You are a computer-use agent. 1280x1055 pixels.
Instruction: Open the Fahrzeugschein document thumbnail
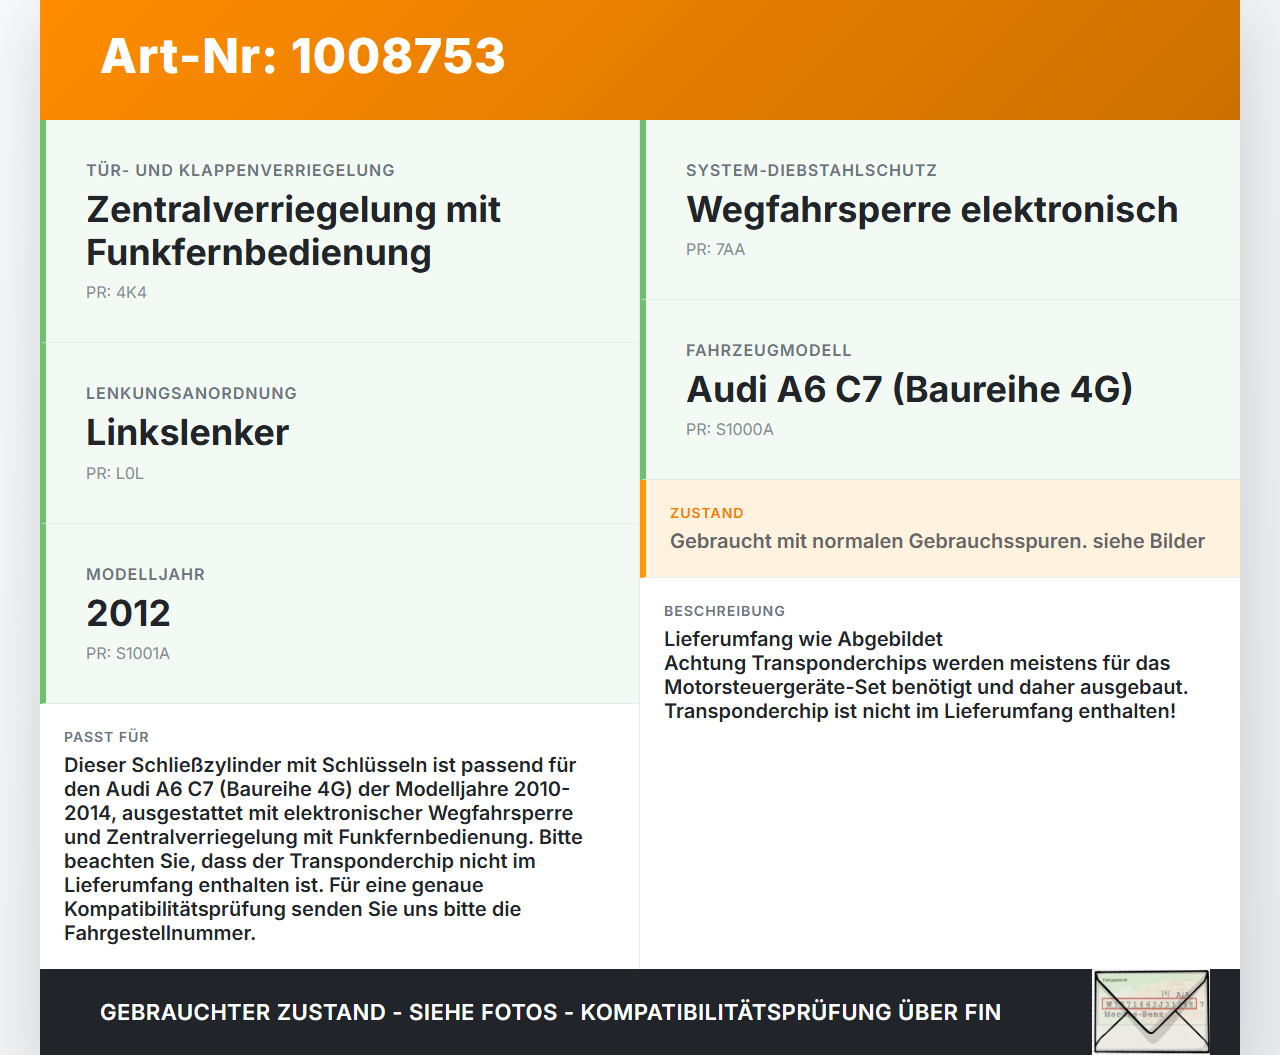coord(1151,1011)
